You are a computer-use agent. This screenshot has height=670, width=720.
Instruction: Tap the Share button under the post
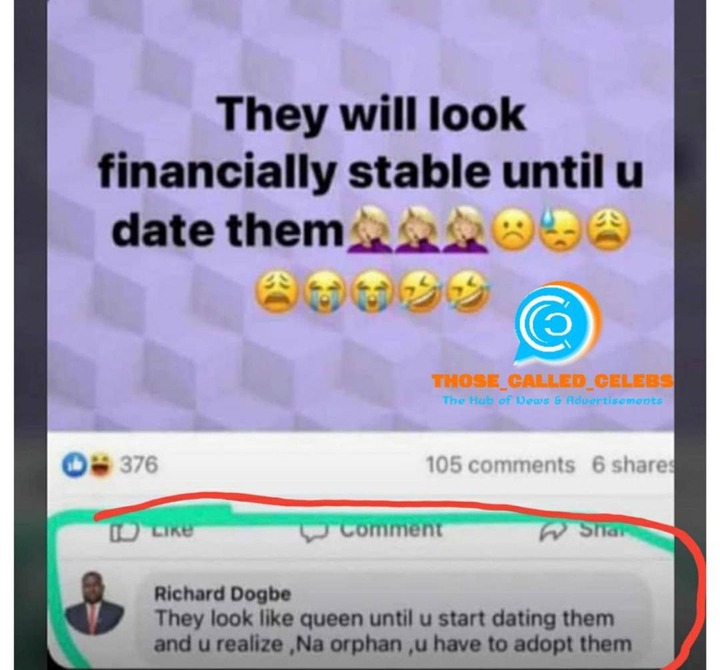click(x=583, y=530)
